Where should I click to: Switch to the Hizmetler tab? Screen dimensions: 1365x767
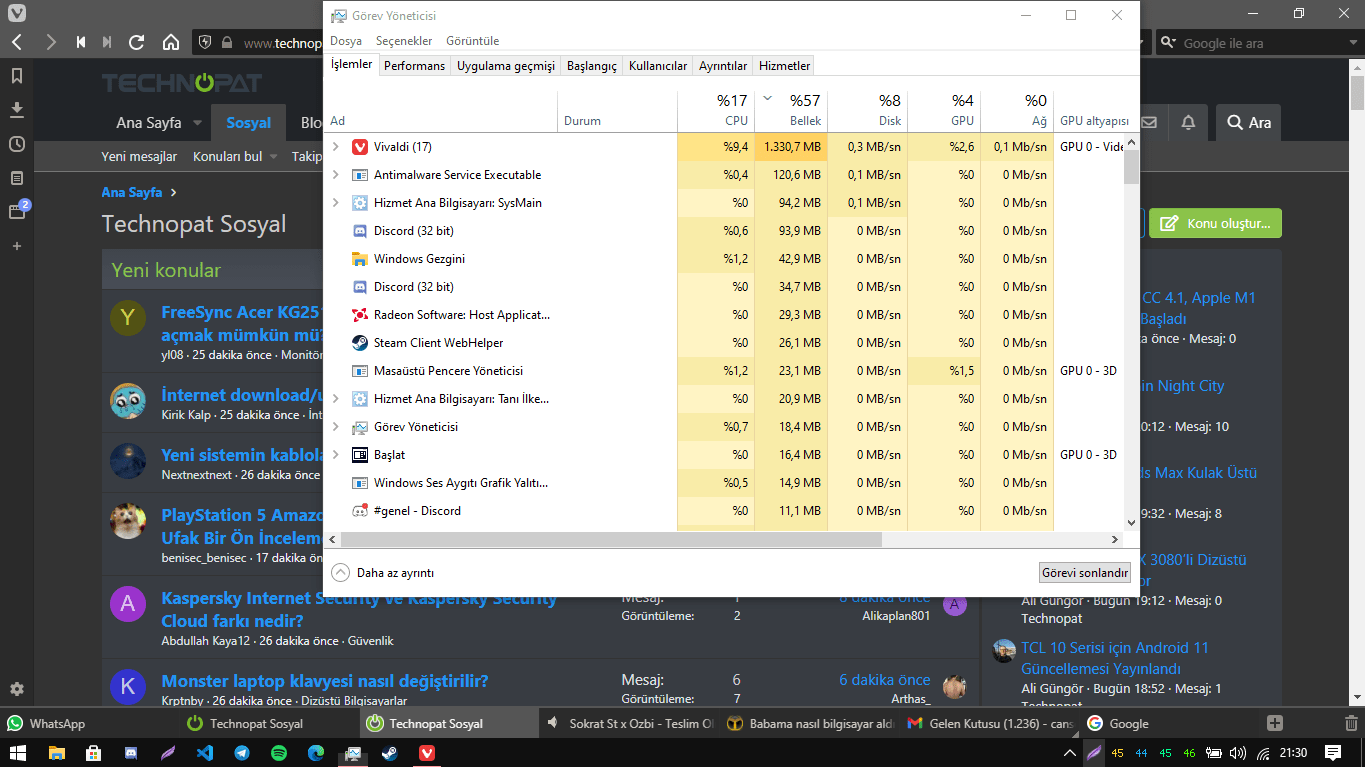click(785, 66)
